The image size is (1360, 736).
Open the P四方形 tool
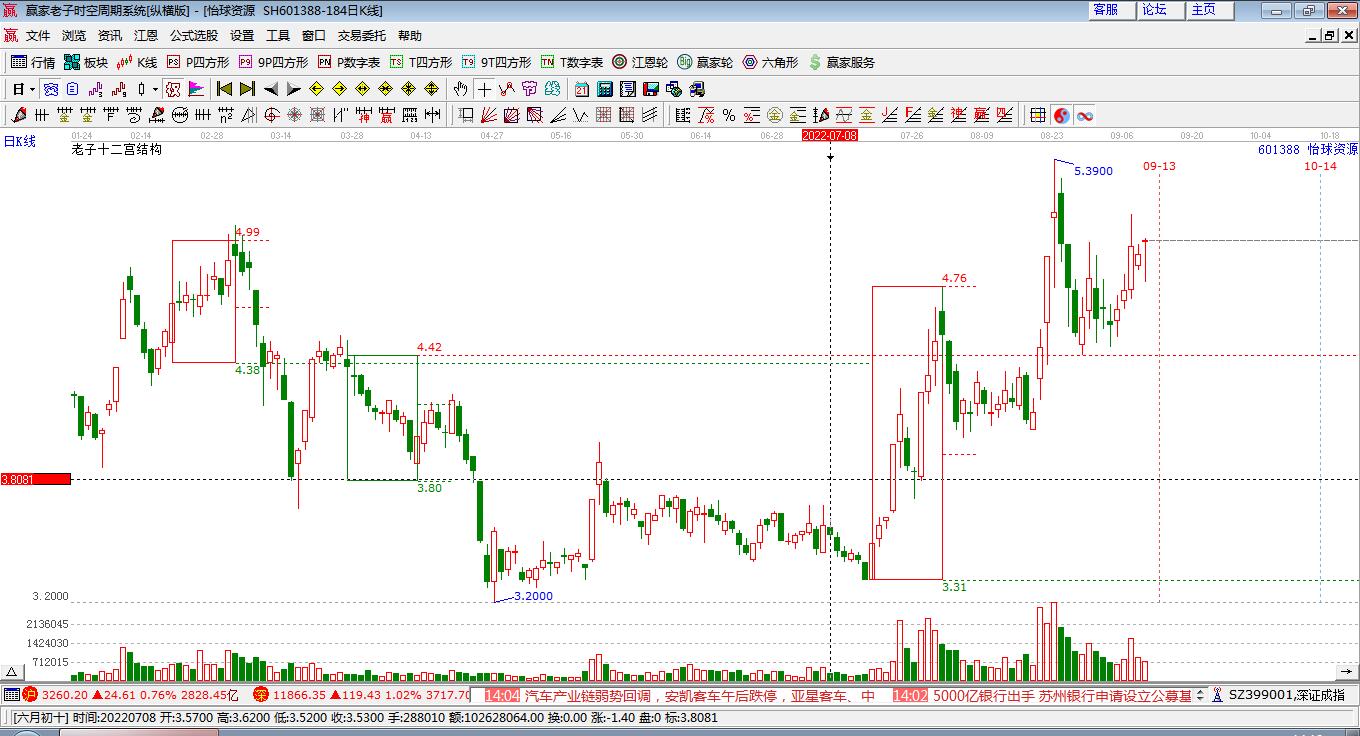[x=197, y=62]
